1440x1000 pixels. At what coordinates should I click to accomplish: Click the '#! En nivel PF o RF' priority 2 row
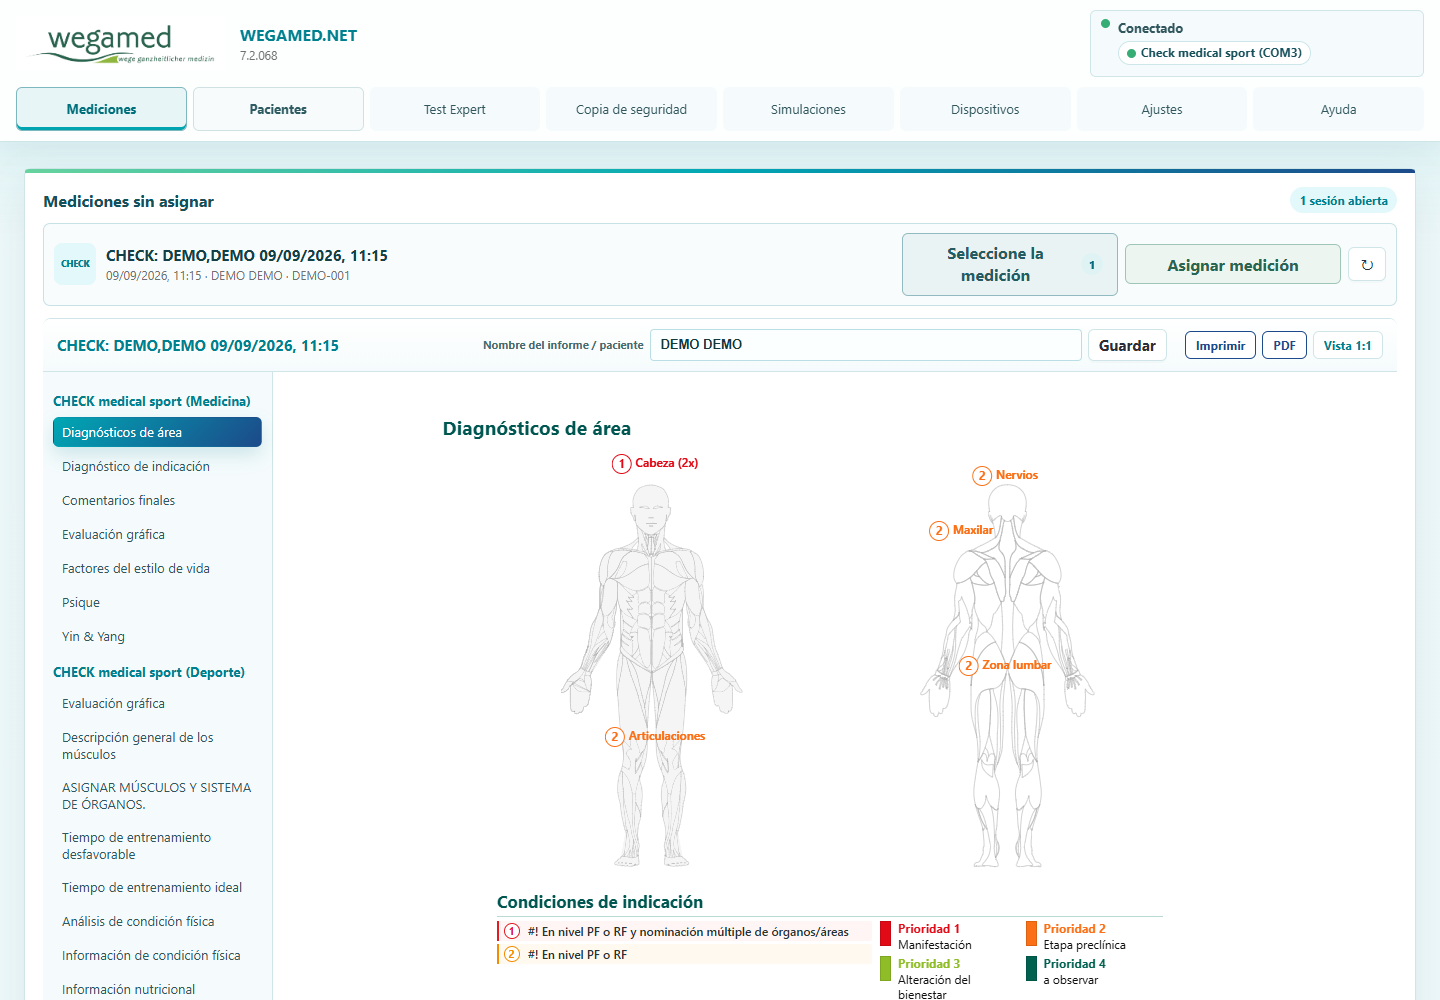tap(685, 954)
